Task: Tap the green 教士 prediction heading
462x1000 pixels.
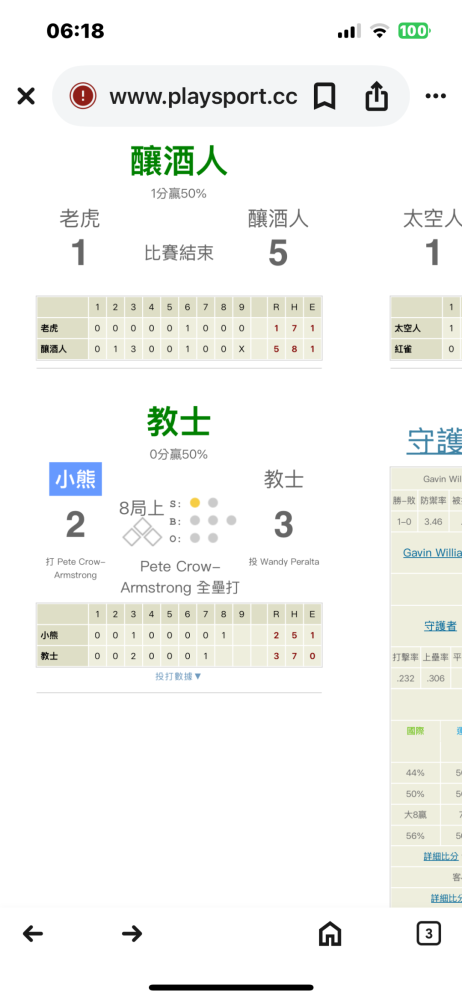Action: point(179,422)
